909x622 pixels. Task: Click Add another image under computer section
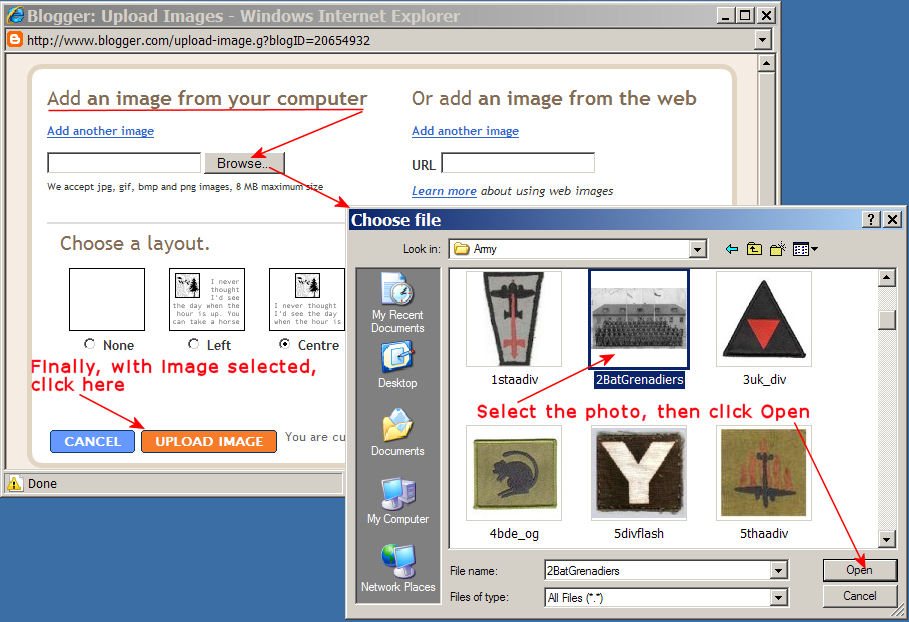coord(100,131)
